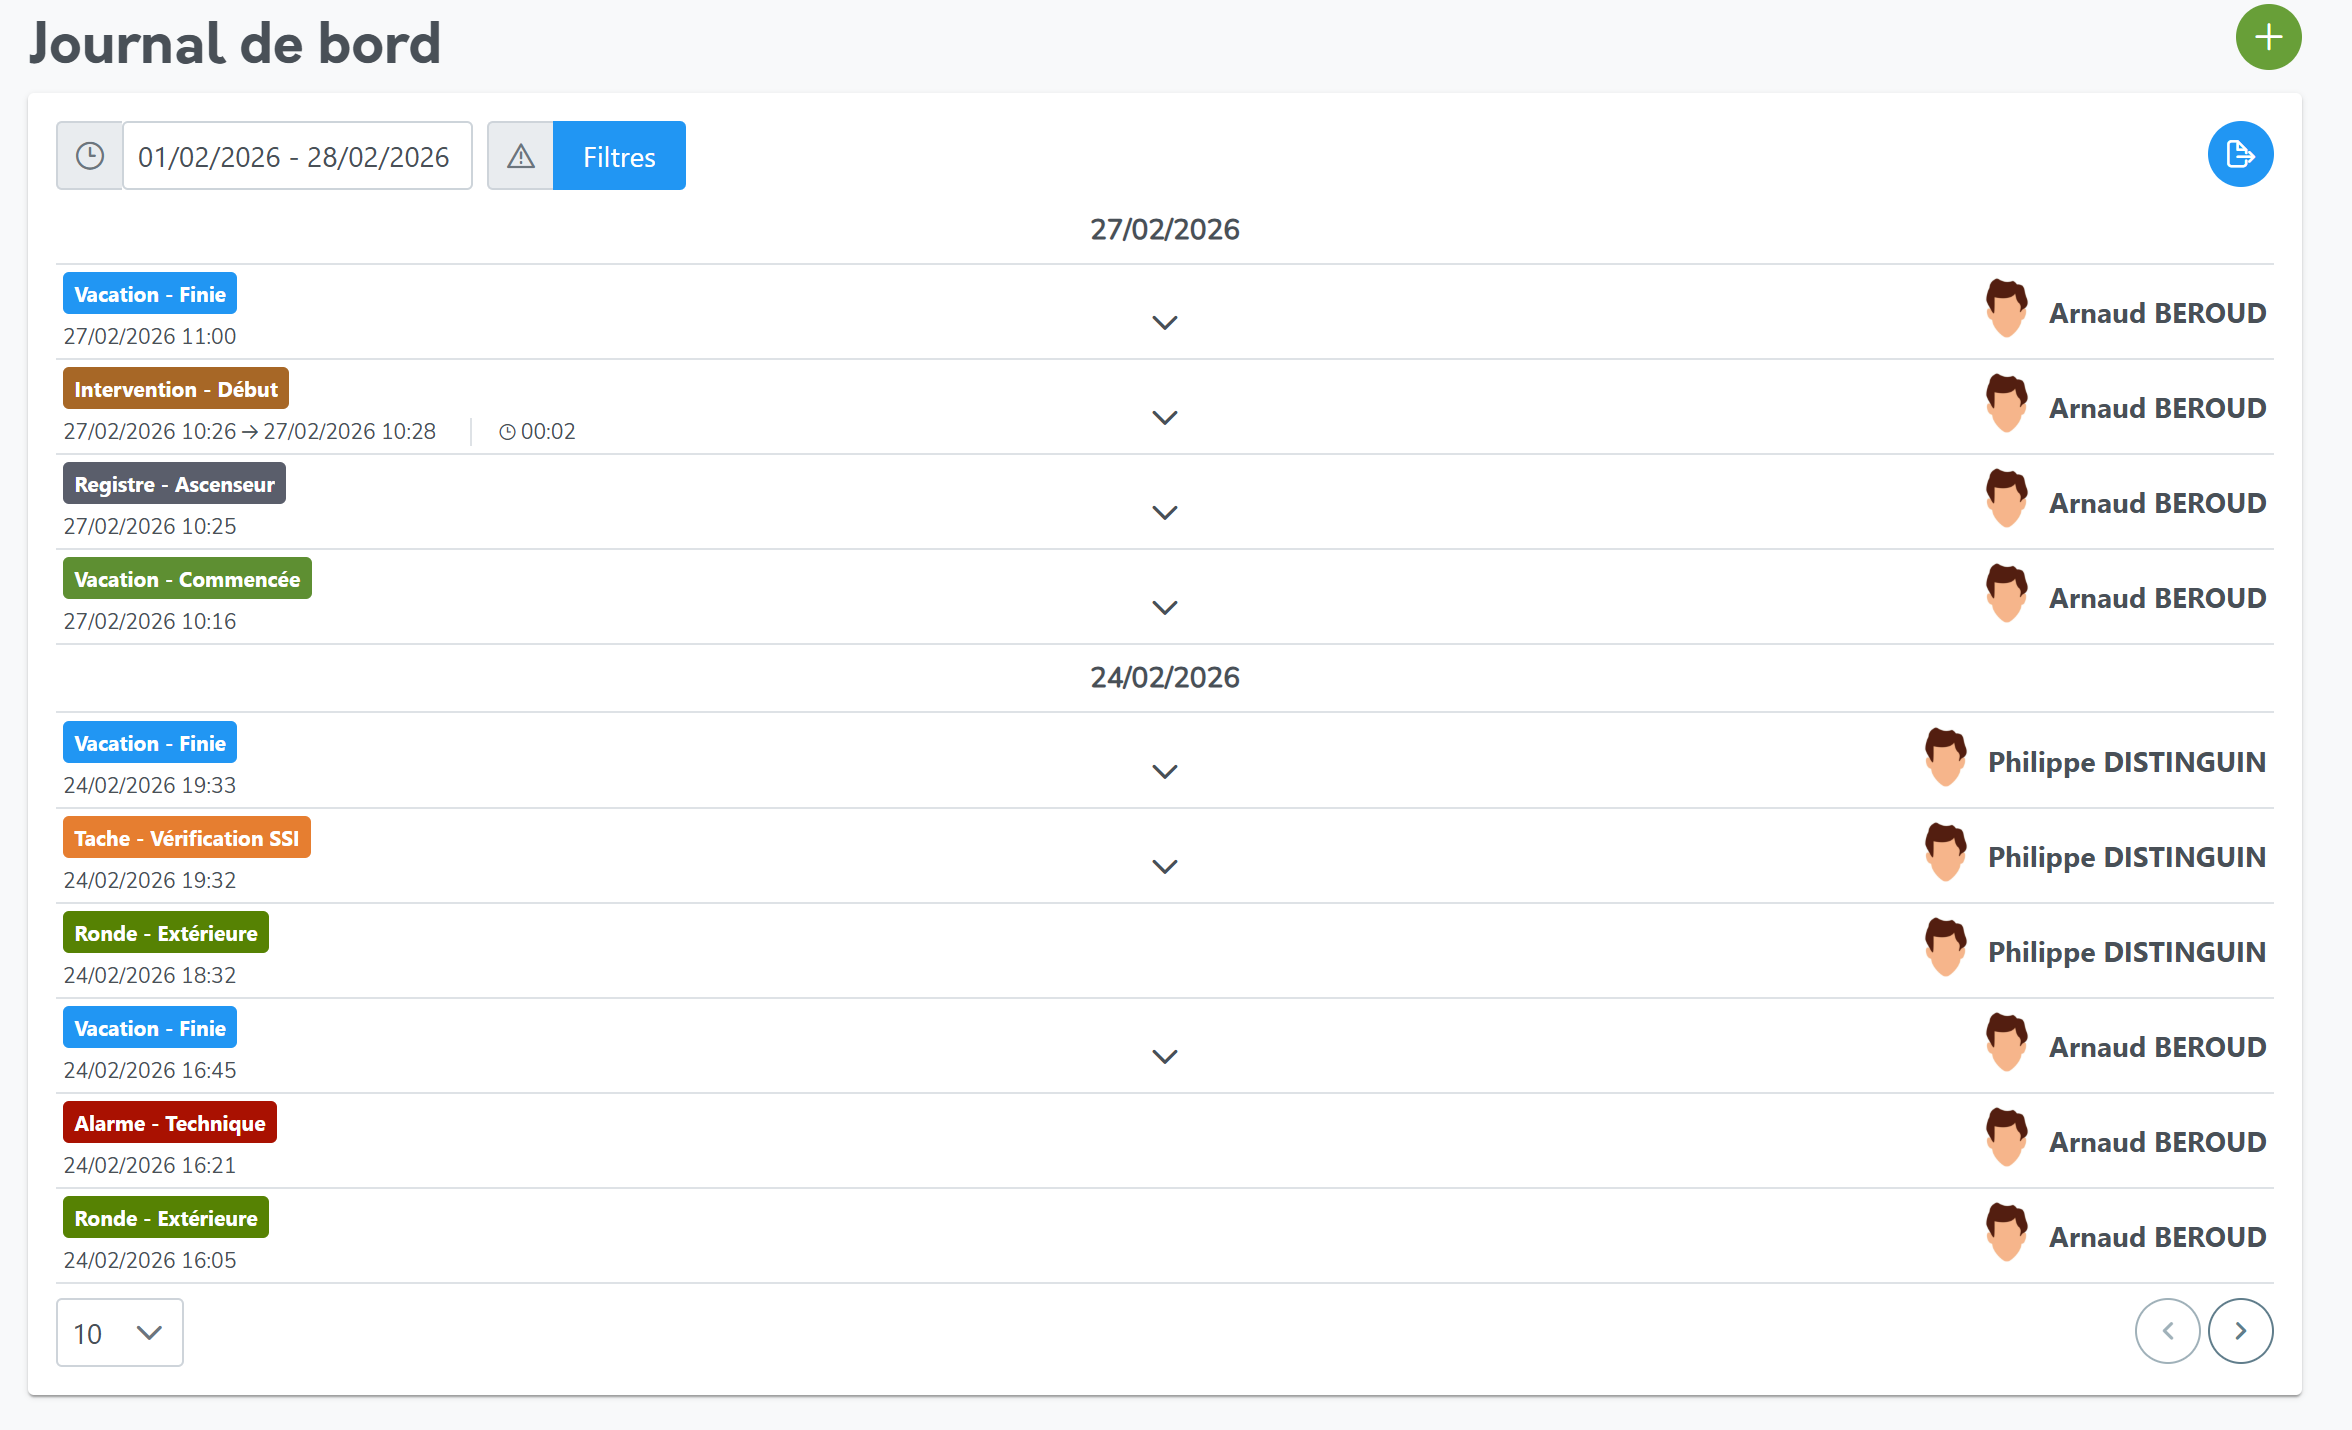This screenshot has width=2352, height=1430.
Task: Click the Alarme - Technique red tag
Action: pos(169,1123)
